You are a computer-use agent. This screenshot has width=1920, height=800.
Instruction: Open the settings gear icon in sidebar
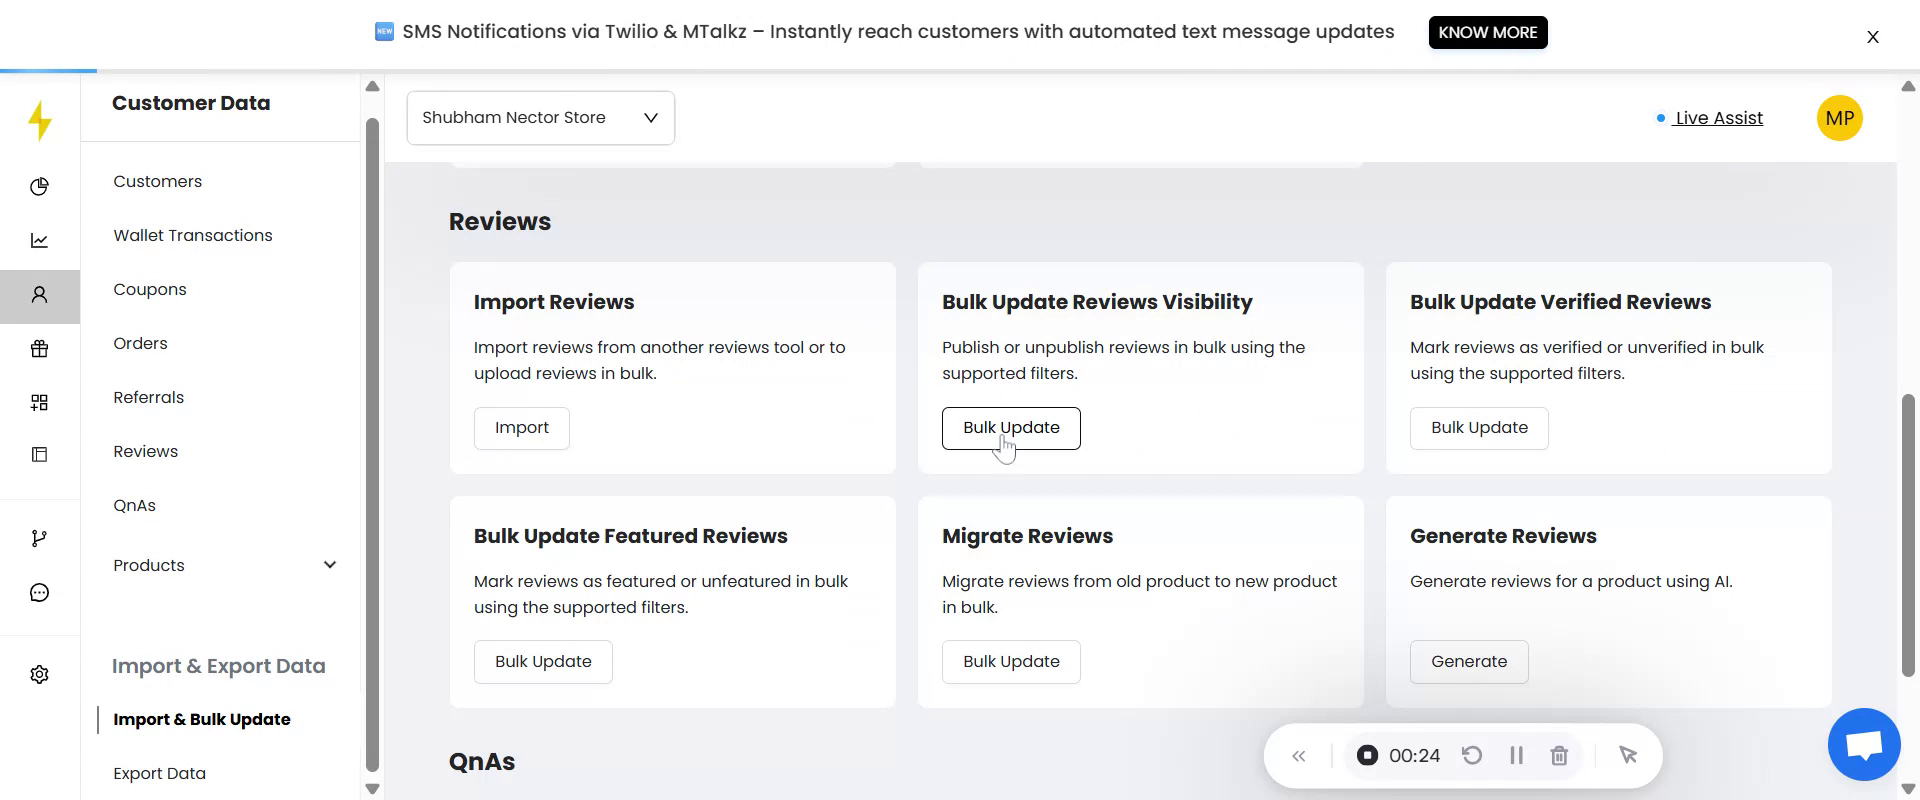(39, 675)
